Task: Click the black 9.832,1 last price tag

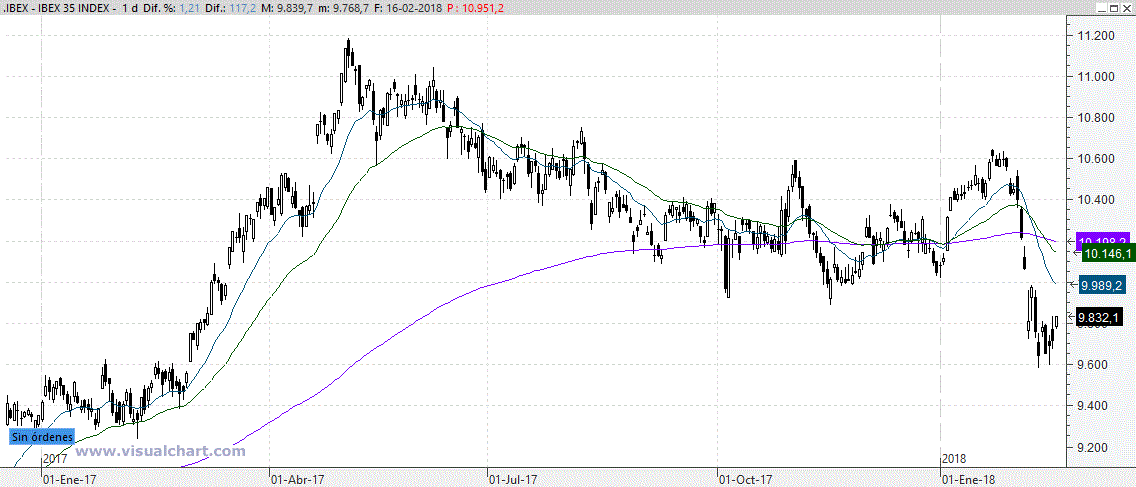Action: tap(1100, 317)
